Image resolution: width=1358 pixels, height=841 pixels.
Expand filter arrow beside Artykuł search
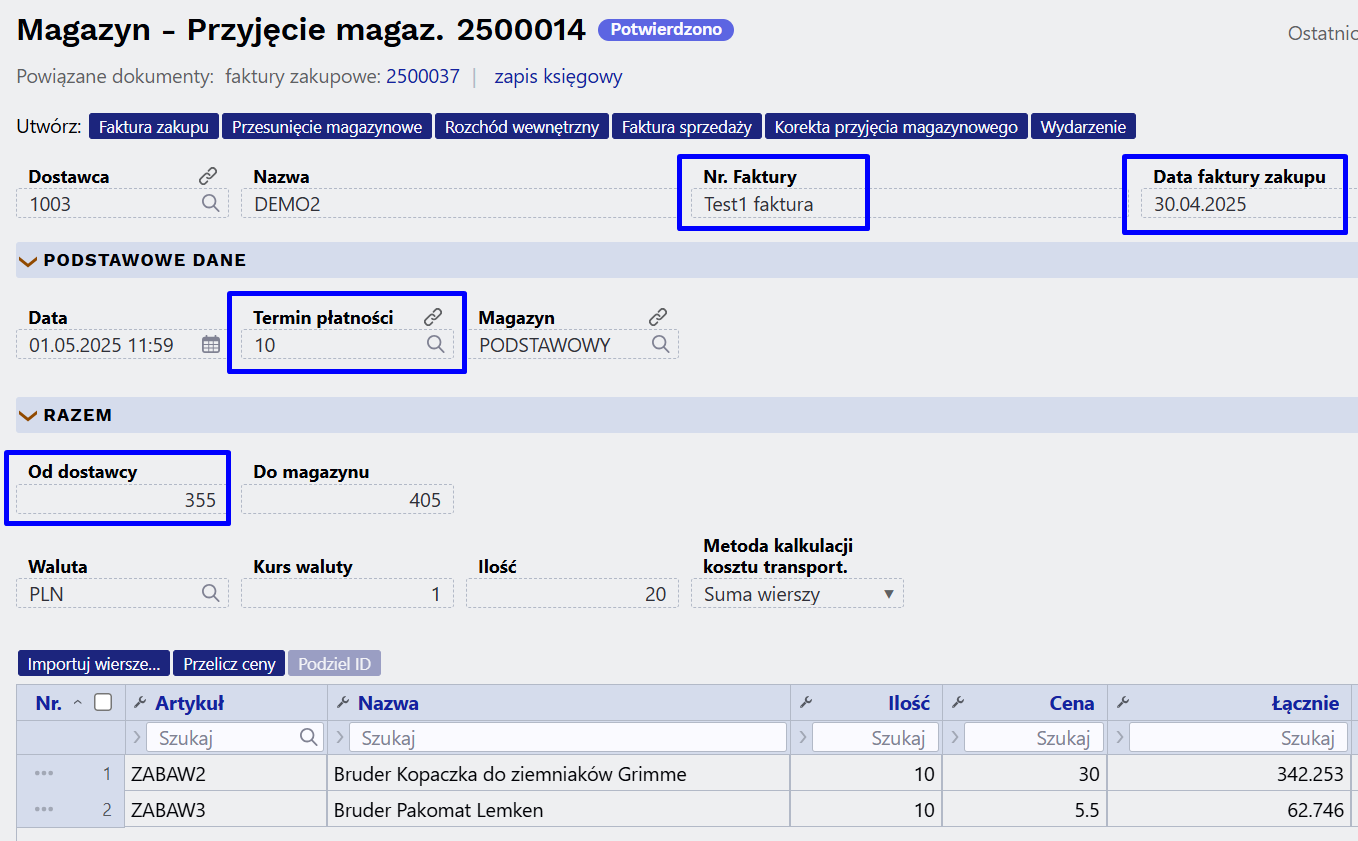[x=137, y=738]
